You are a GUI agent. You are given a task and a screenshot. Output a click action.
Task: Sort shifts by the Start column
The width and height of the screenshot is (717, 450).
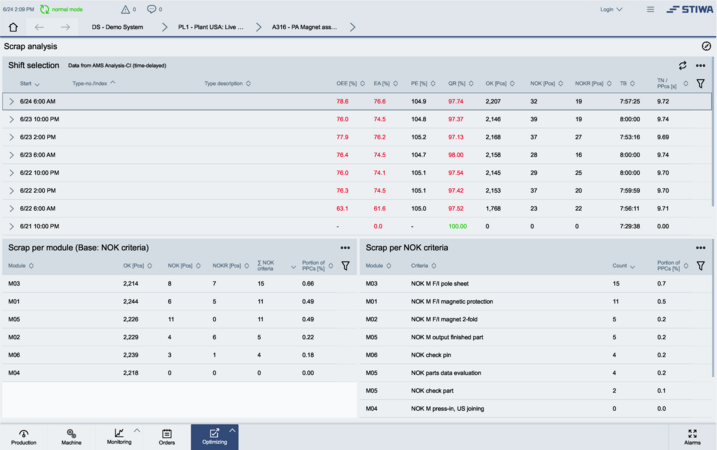pos(30,84)
